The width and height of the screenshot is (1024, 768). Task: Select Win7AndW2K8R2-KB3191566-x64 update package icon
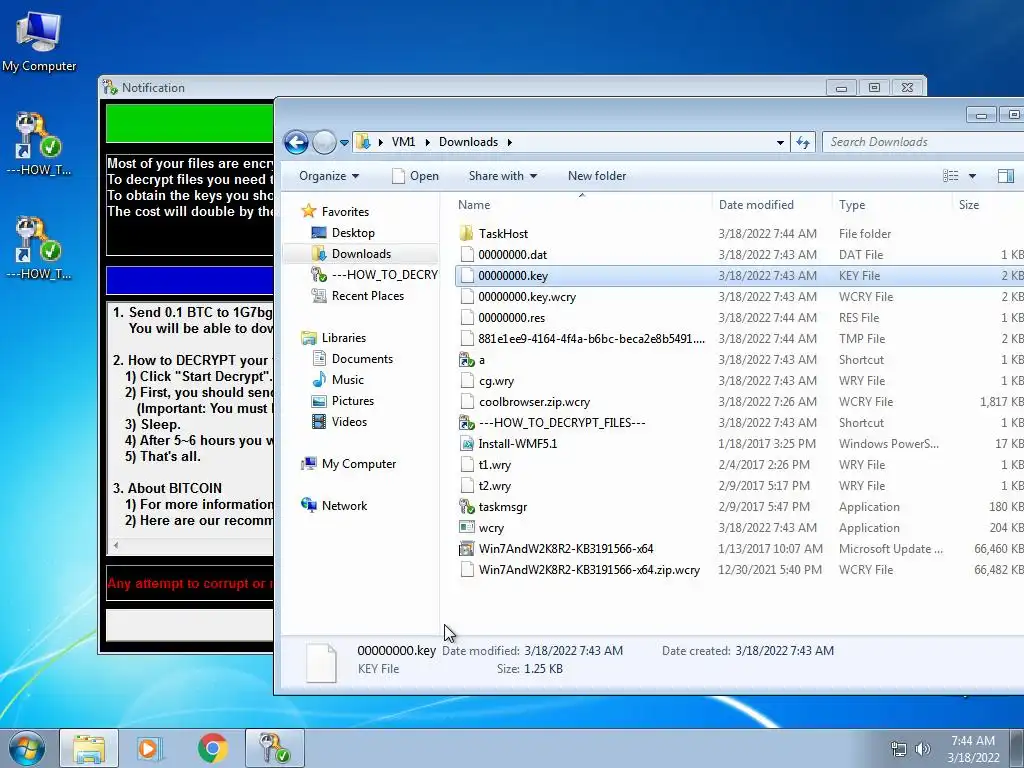[466, 549]
